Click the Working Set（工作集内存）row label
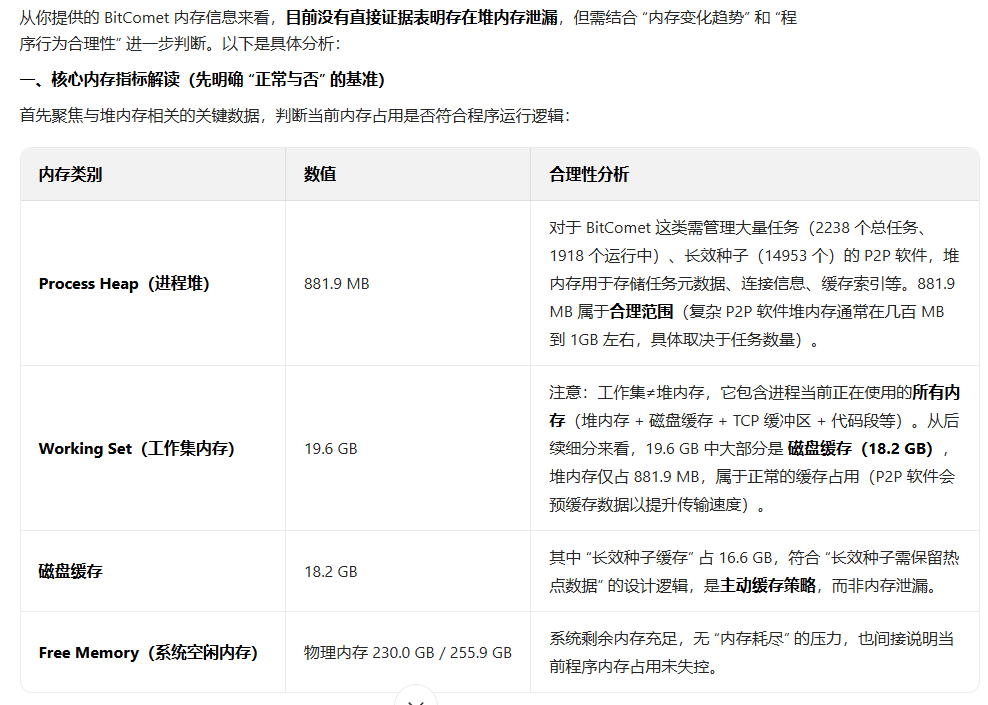The image size is (988, 705). [x=136, y=448]
